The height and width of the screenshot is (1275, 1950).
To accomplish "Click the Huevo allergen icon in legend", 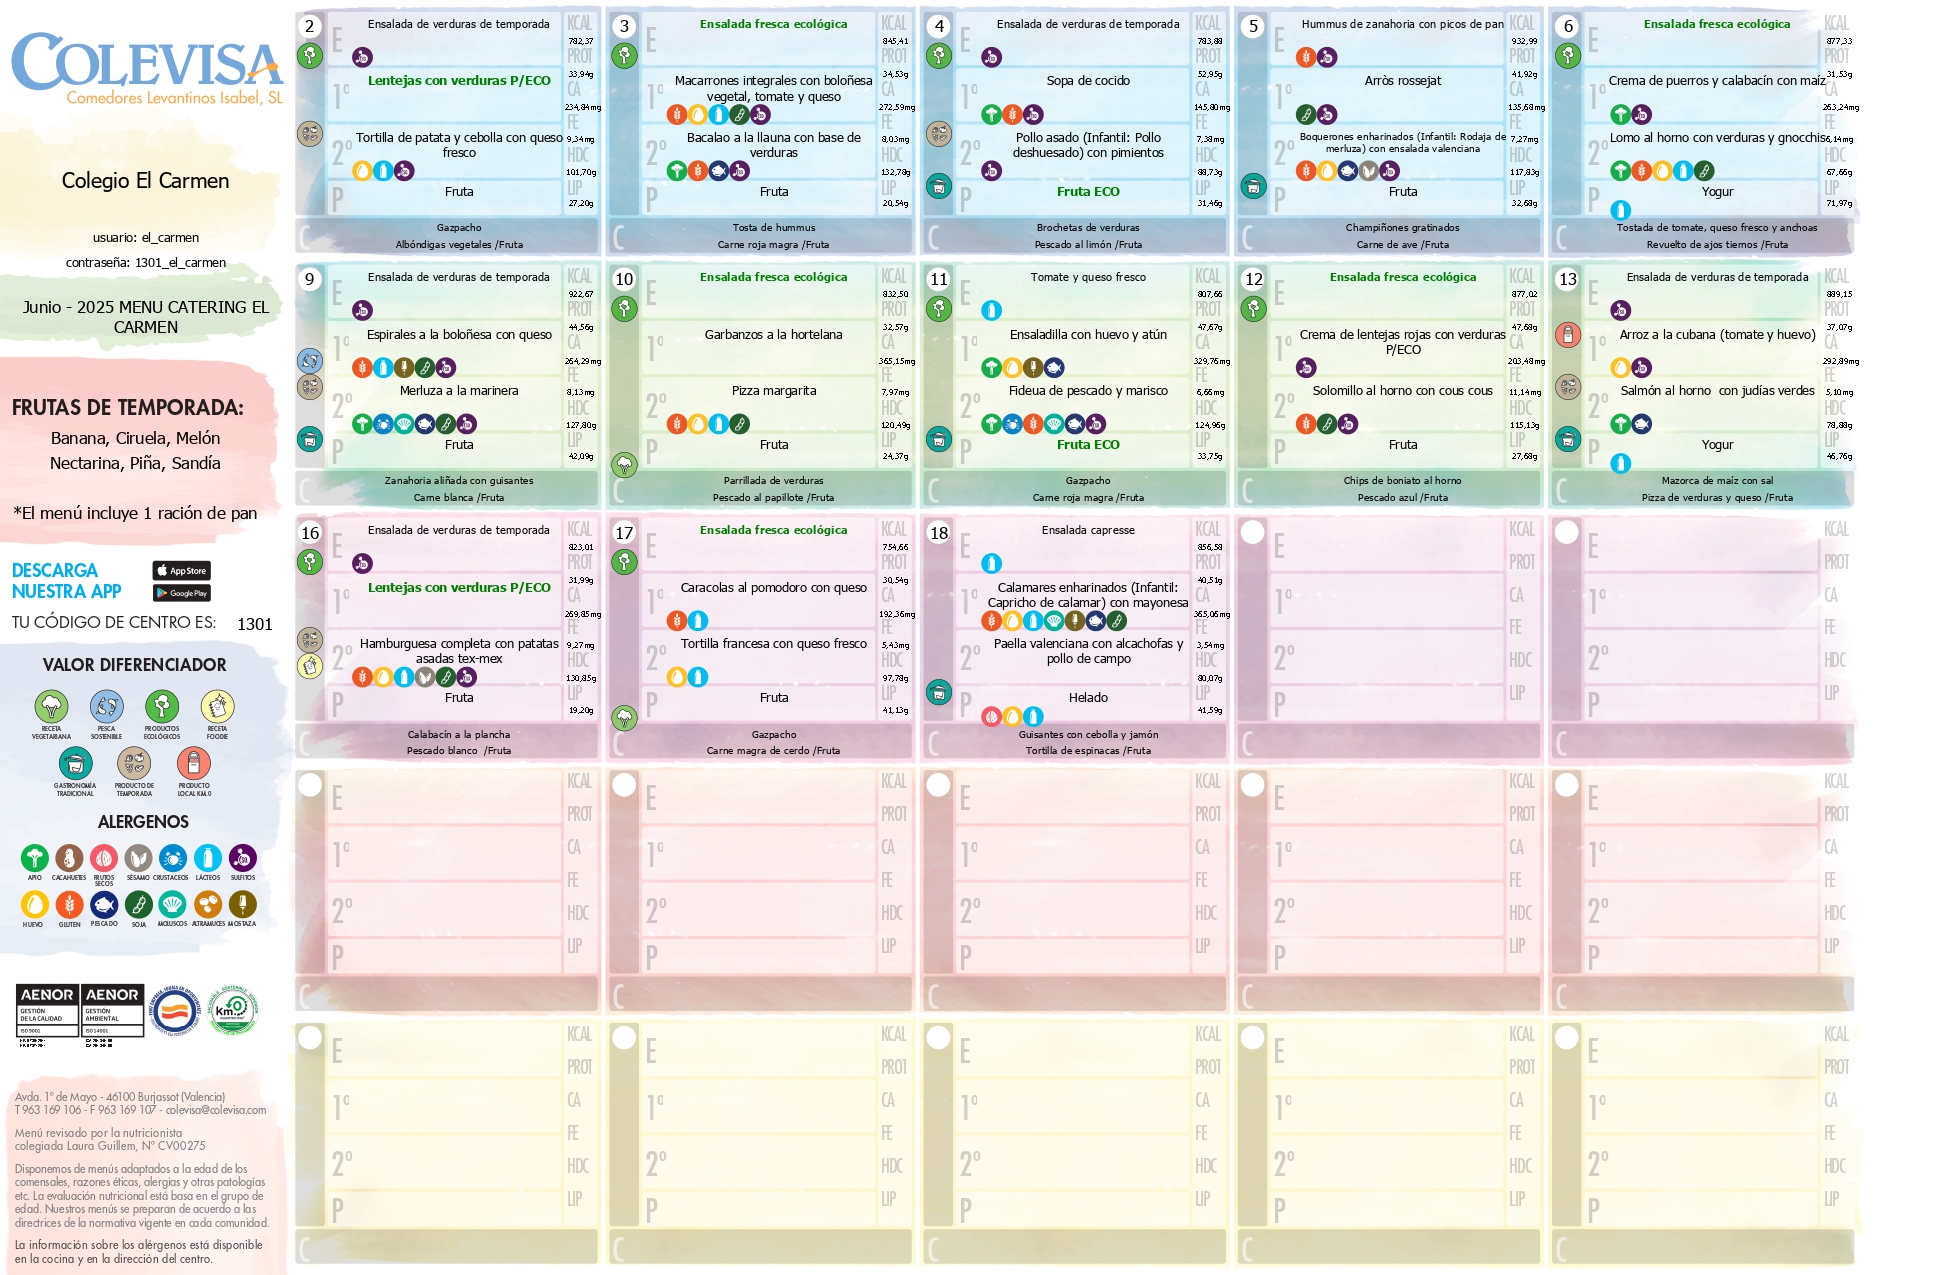I will [x=35, y=904].
